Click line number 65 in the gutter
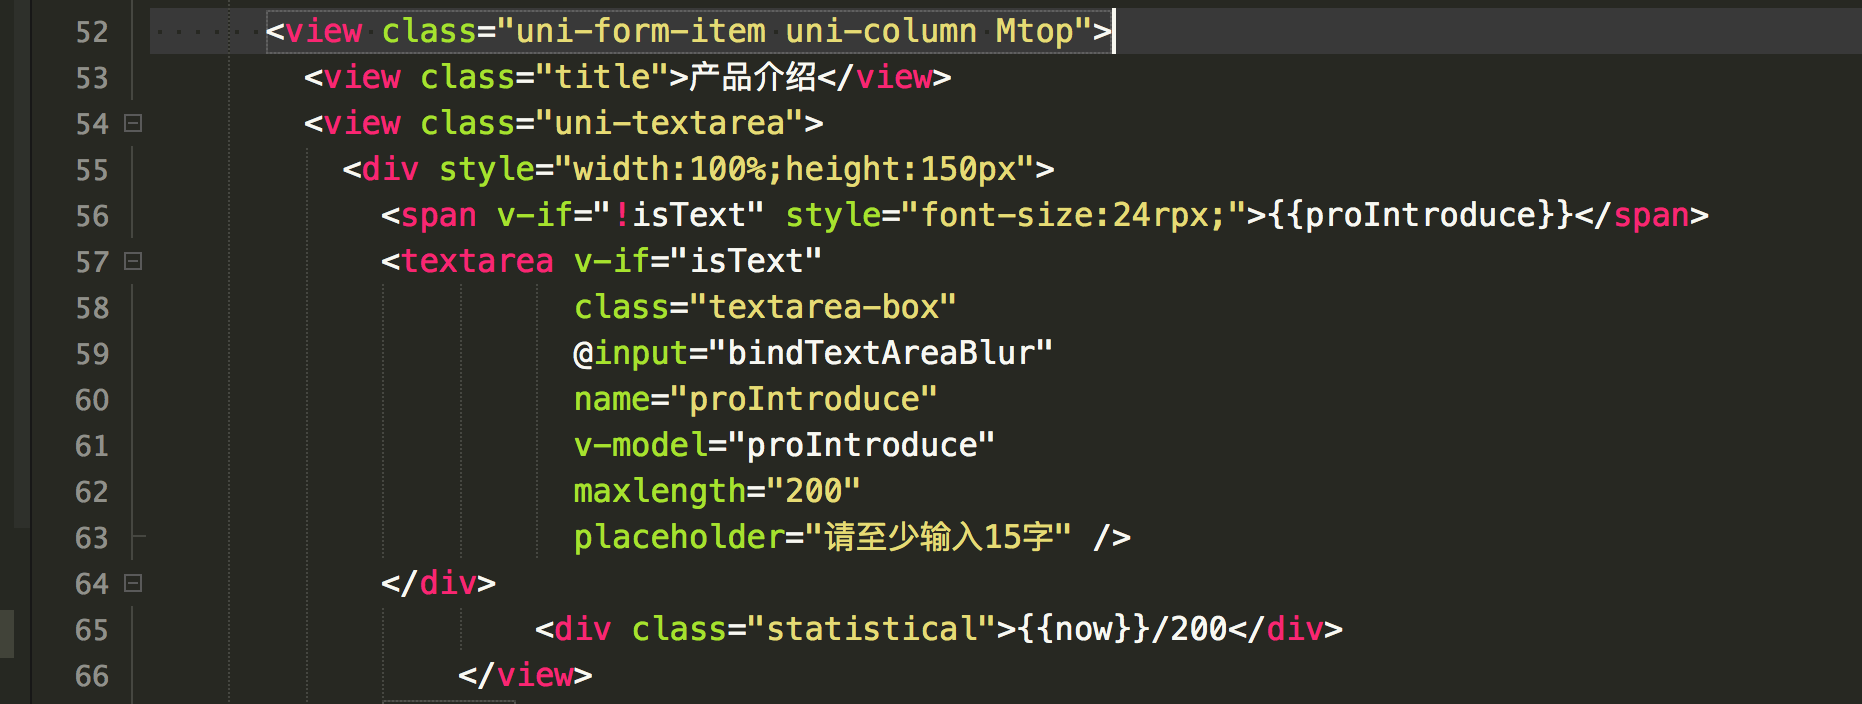 92,630
